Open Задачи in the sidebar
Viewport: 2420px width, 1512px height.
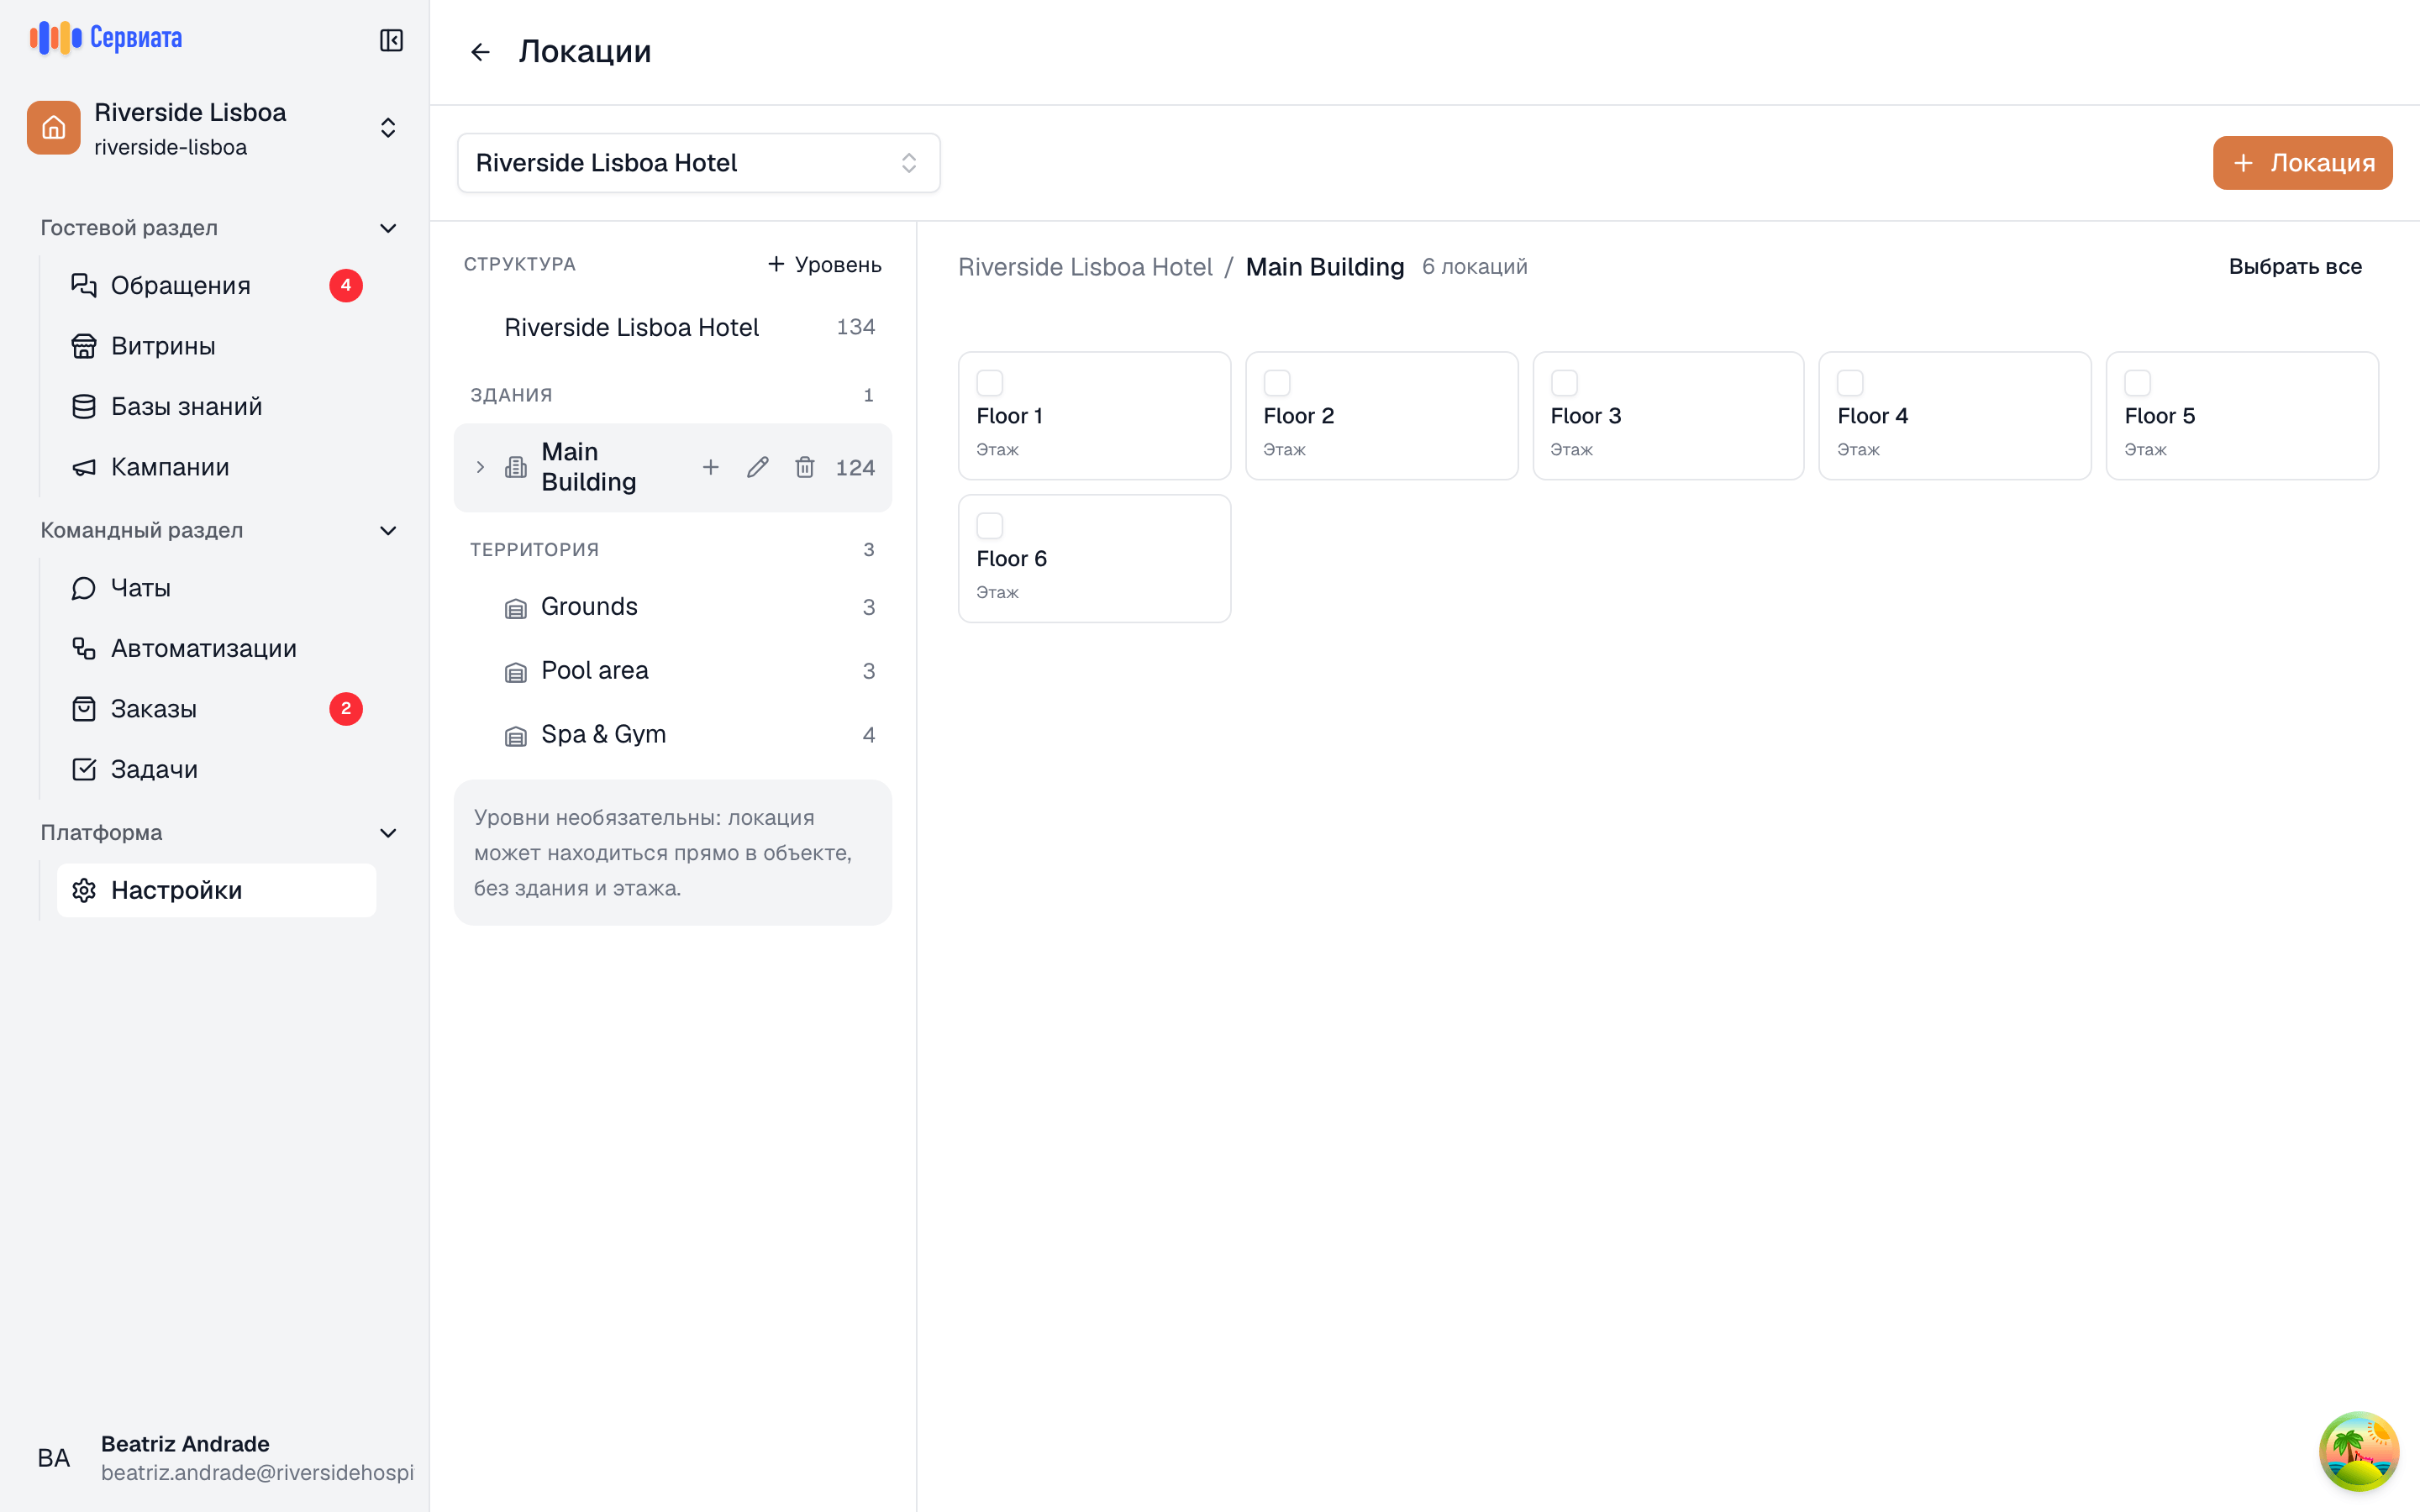point(217,770)
